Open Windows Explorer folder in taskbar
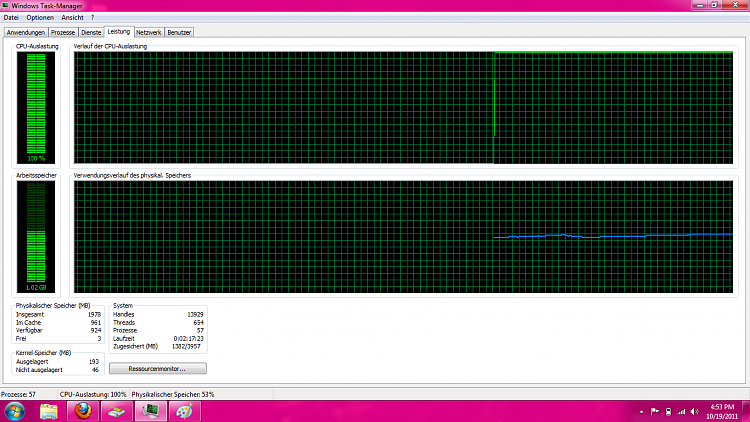 pyautogui.click(x=48, y=411)
